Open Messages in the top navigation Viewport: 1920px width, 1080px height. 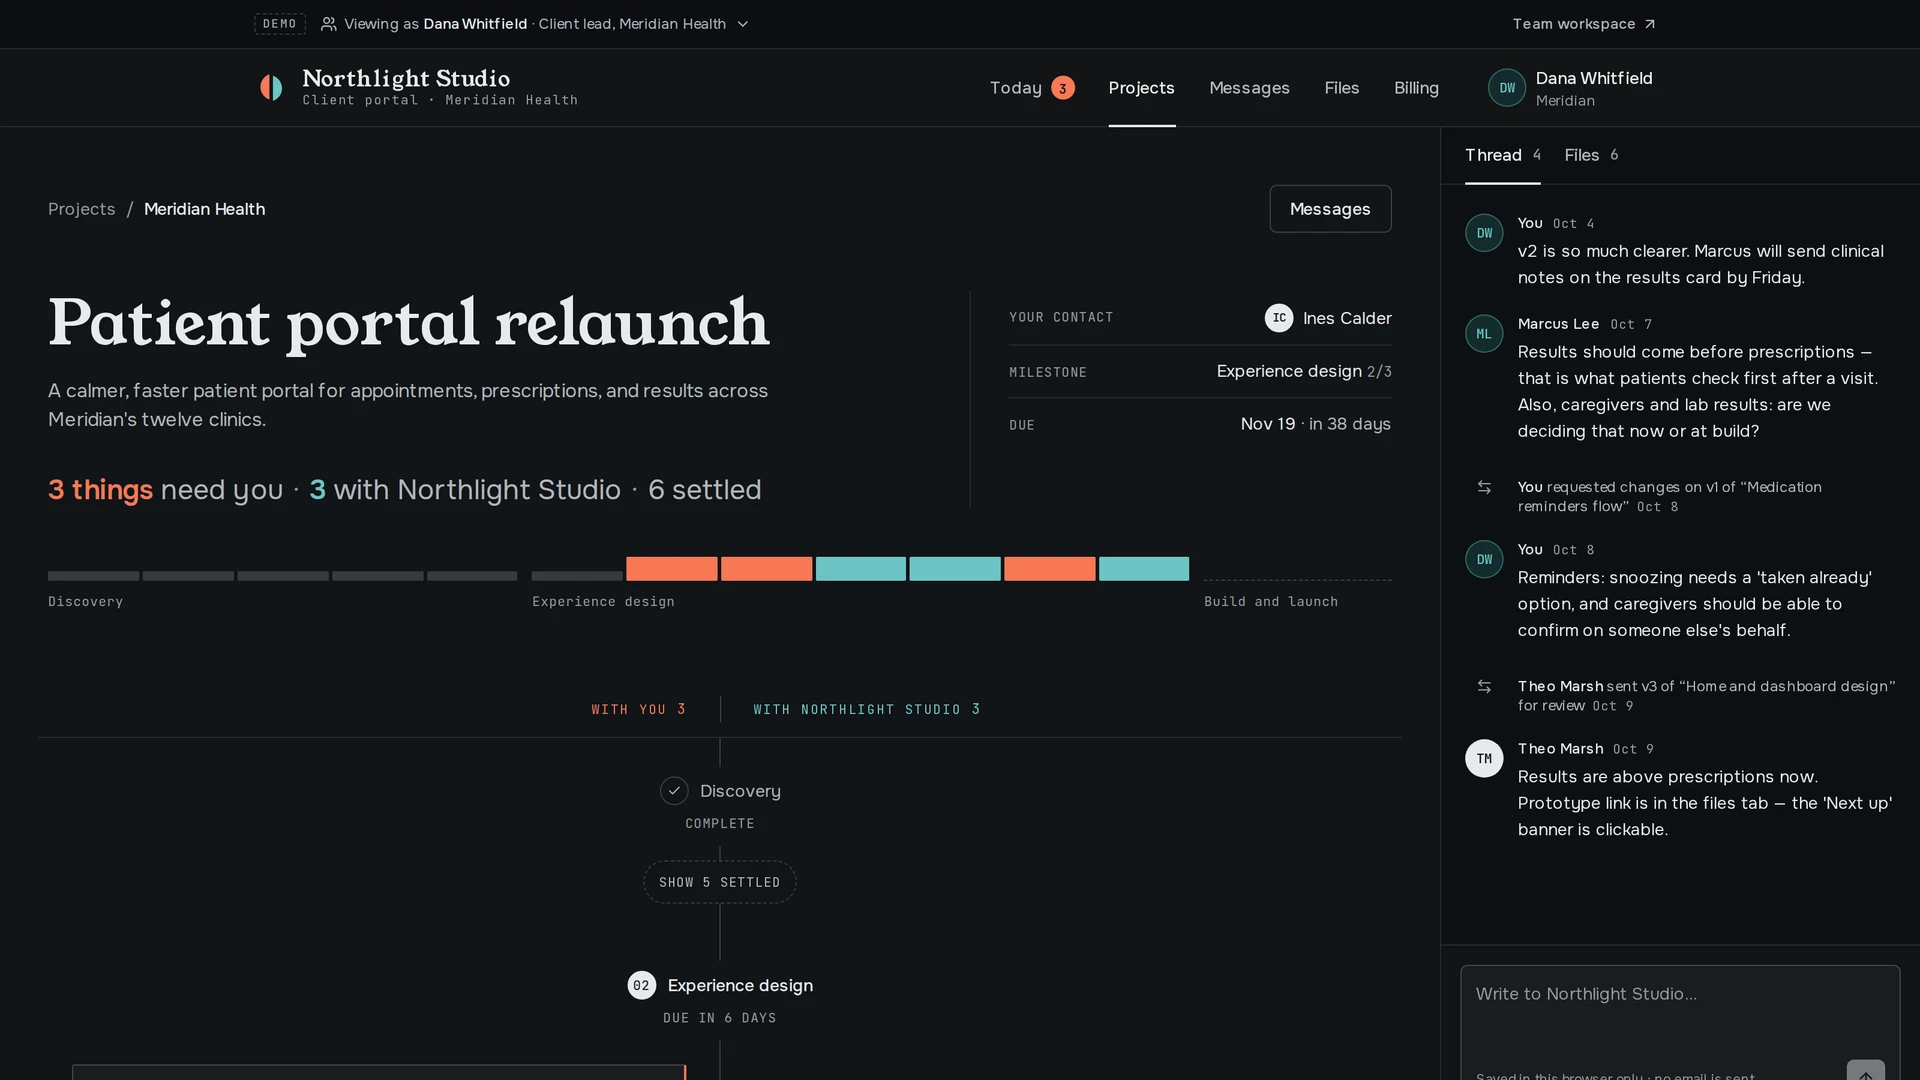(1249, 88)
